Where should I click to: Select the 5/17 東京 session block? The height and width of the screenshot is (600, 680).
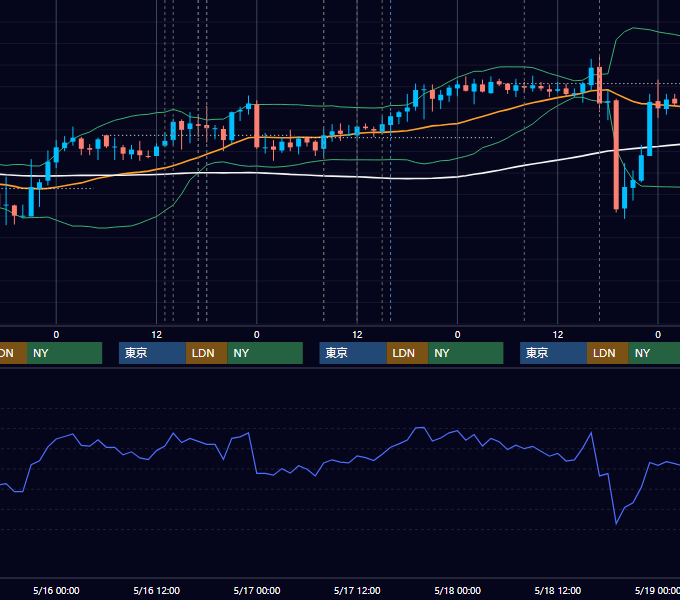[x=353, y=353]
